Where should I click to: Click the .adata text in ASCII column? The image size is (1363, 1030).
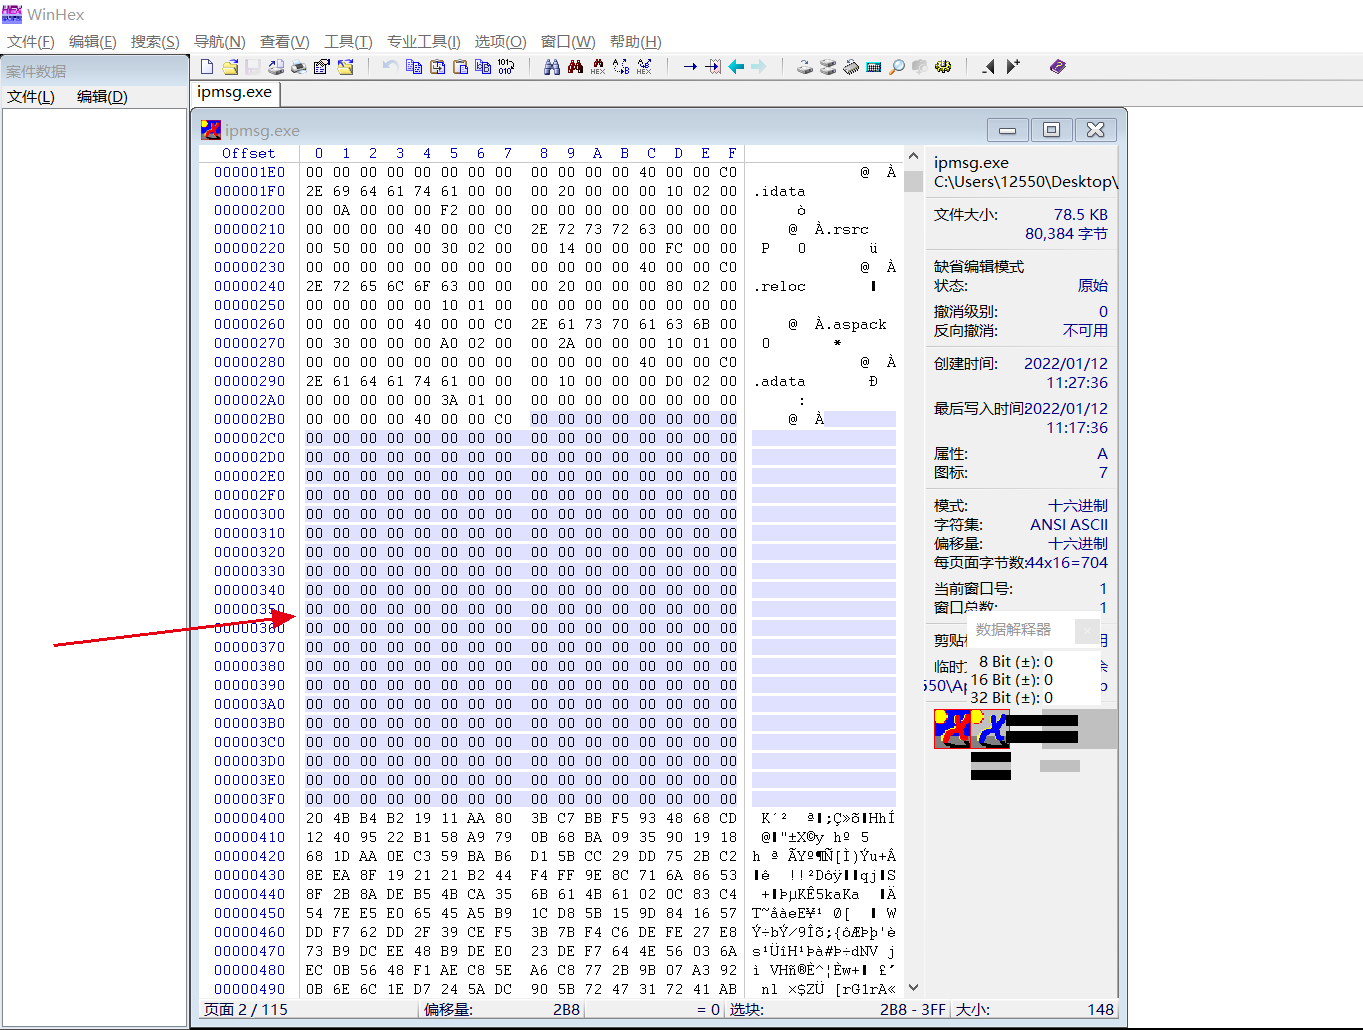[x=780, y=381]
